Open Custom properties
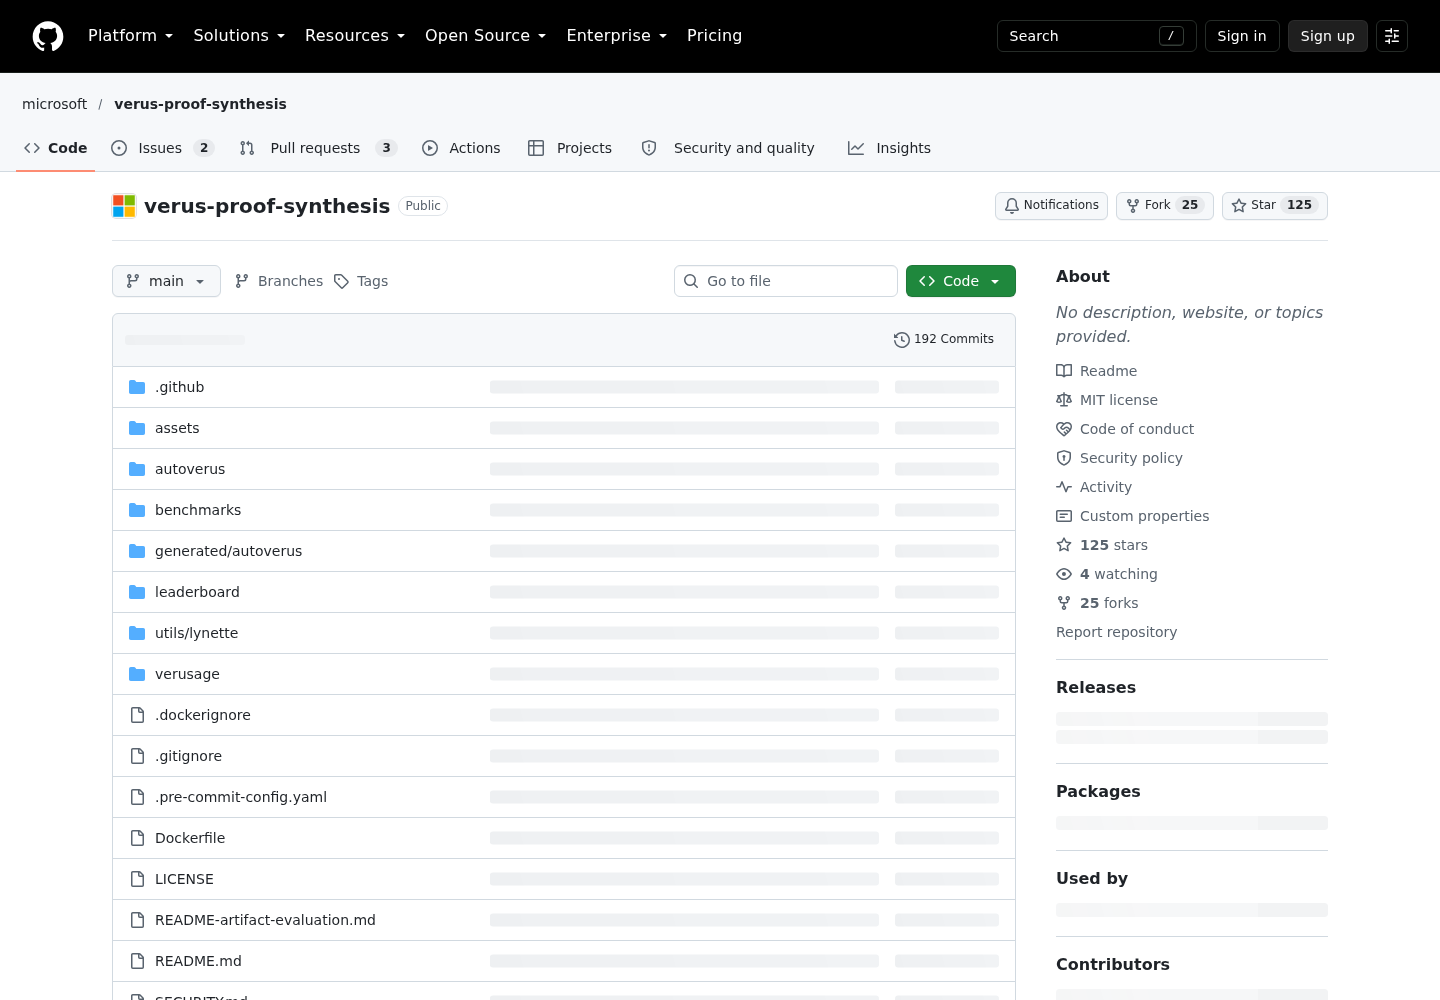1440x1000 pixels. pyautogui.click(x=1133, y=516)
